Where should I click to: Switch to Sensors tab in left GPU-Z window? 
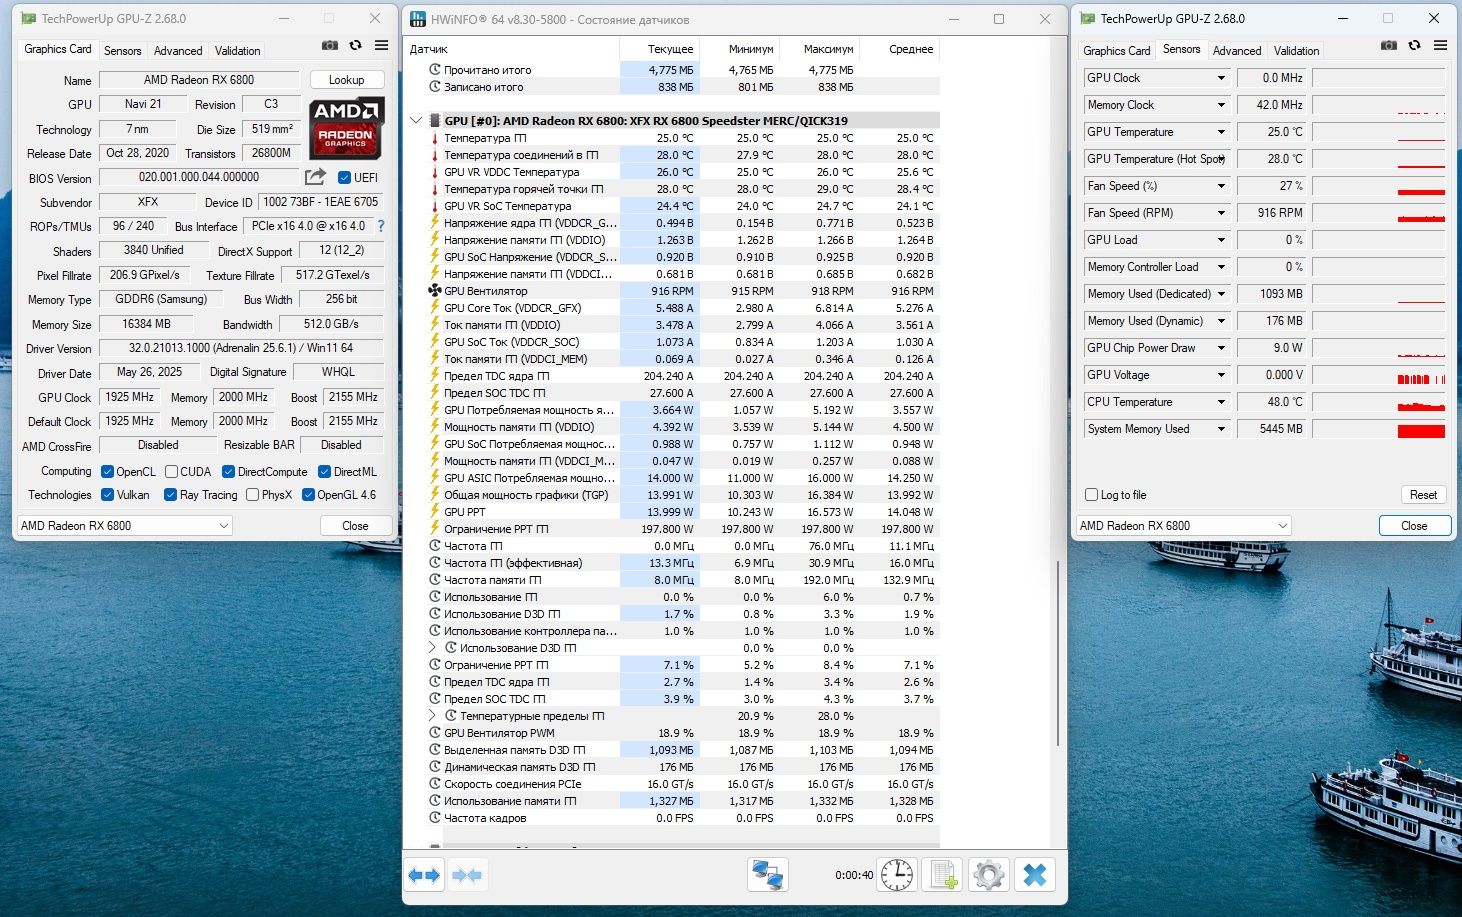pyautogui.click(x=123, y=51)
